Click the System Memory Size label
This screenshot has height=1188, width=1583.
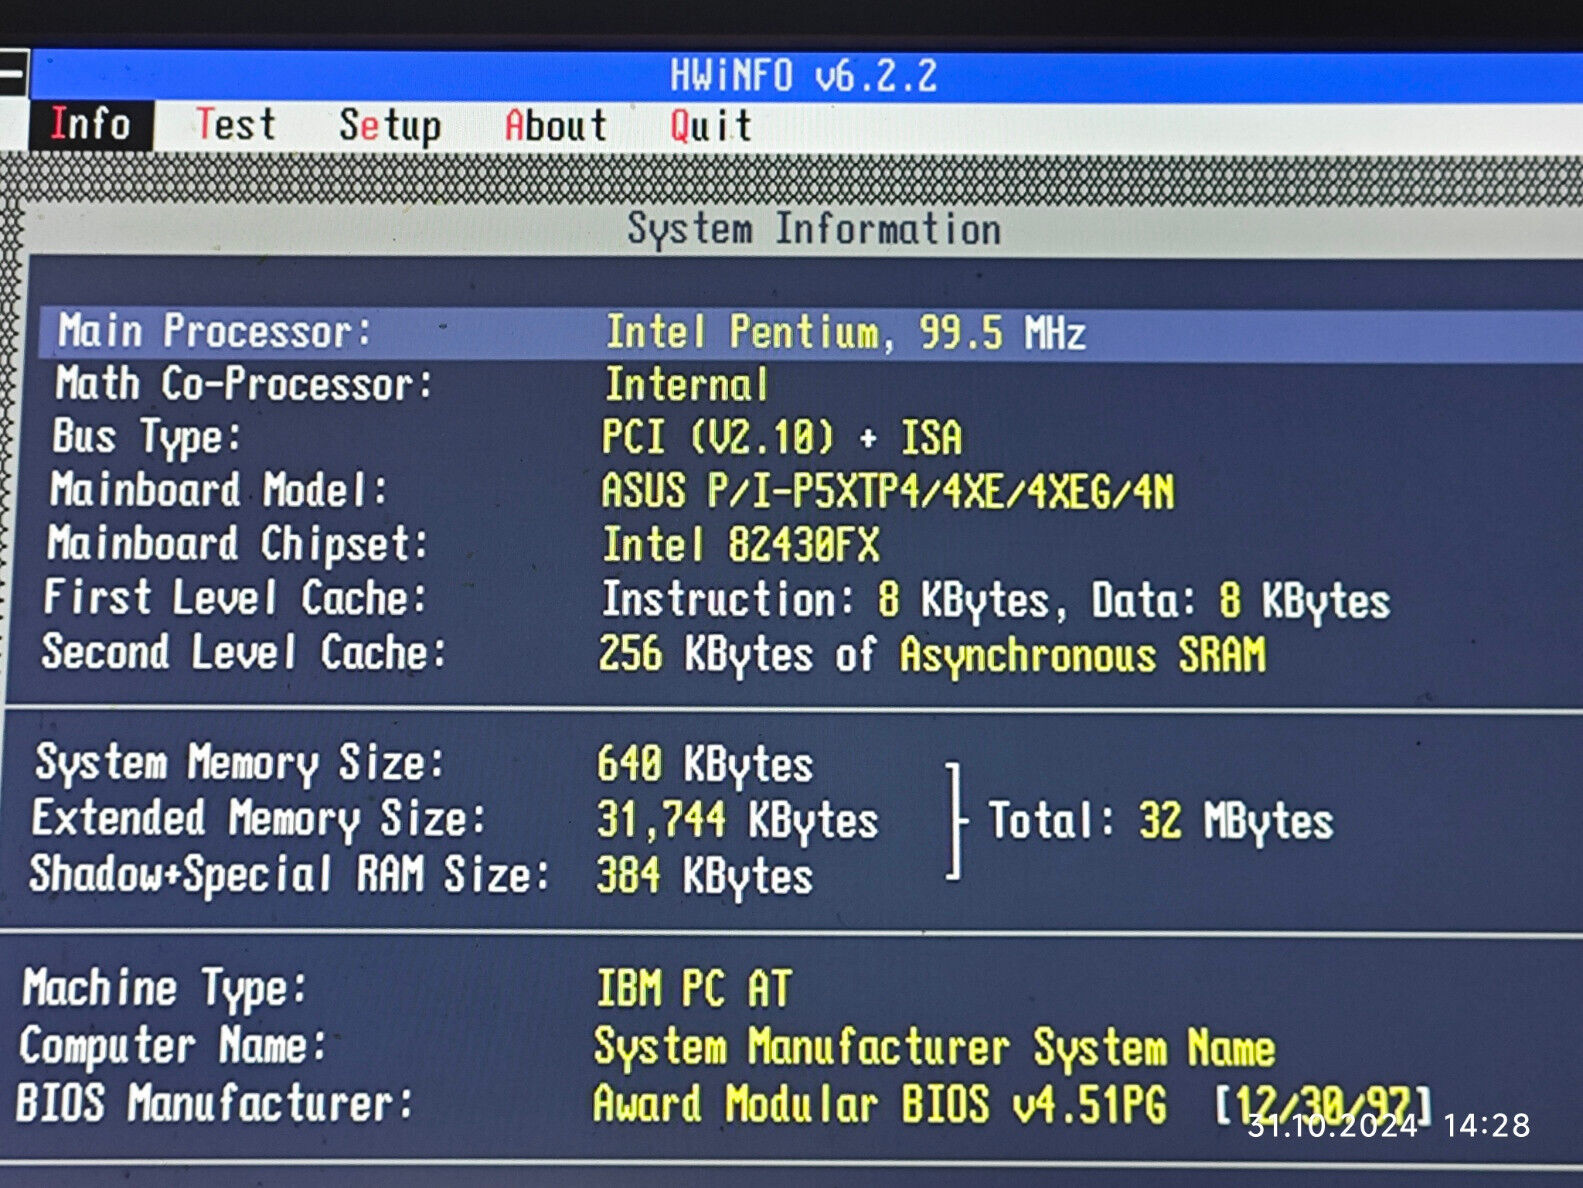coord(239,763)
